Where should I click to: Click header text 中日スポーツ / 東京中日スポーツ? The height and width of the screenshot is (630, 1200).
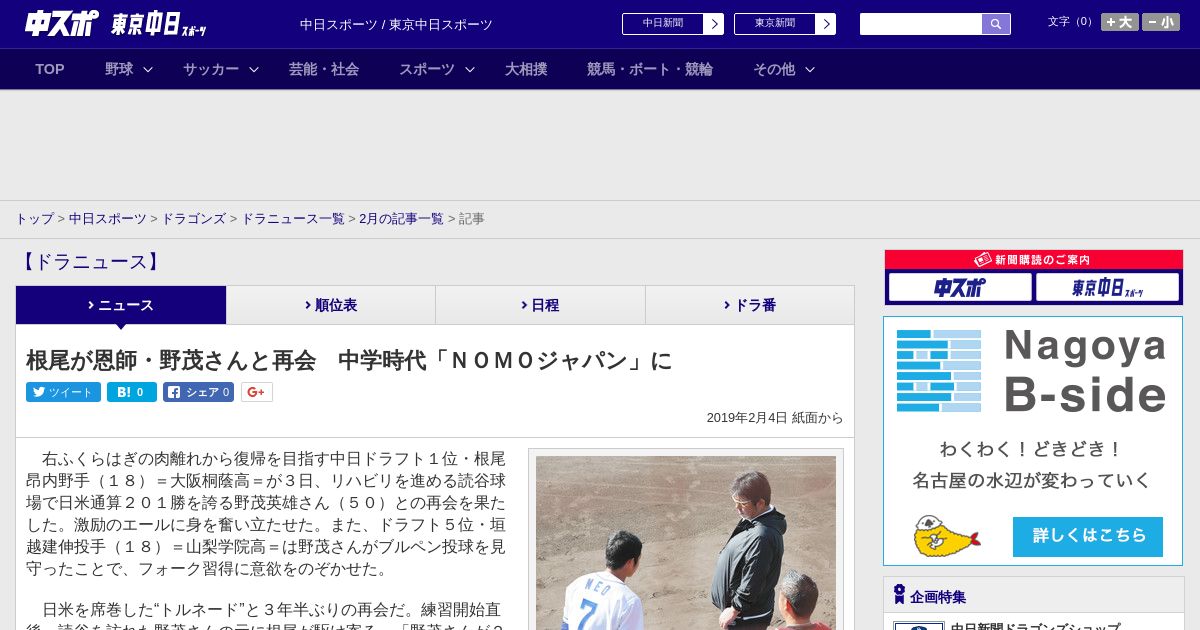(x=396, y=24)
